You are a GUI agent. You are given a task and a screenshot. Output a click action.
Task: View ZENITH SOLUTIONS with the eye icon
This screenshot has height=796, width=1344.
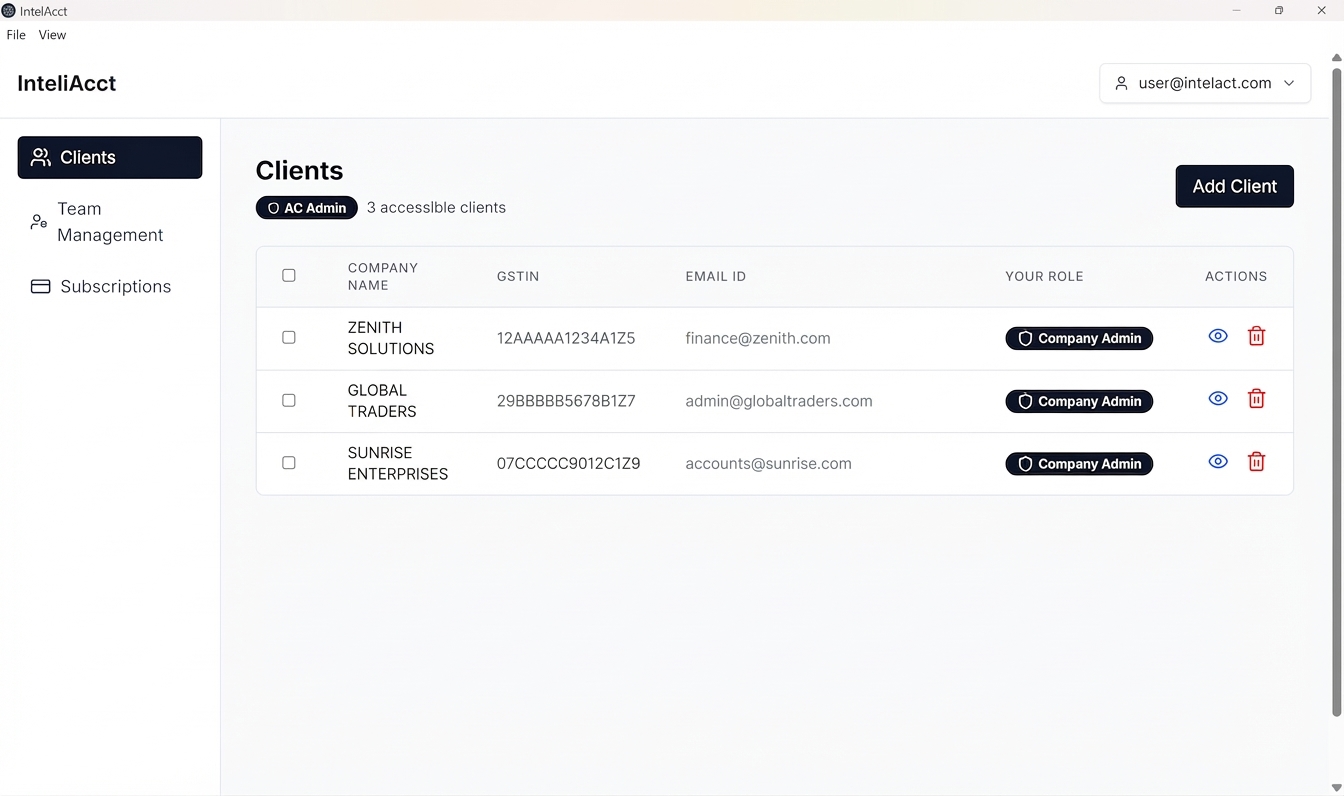[1218, 336]
